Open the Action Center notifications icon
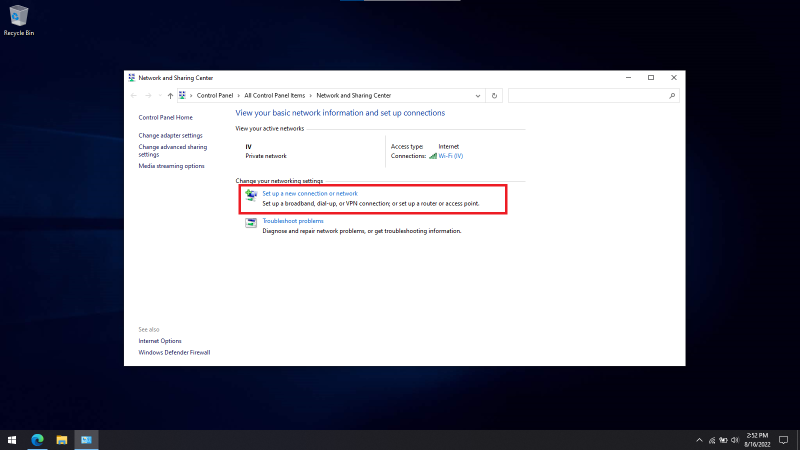Image resolution: width=800 pixels, height=450 pixels. click(783, 440)
